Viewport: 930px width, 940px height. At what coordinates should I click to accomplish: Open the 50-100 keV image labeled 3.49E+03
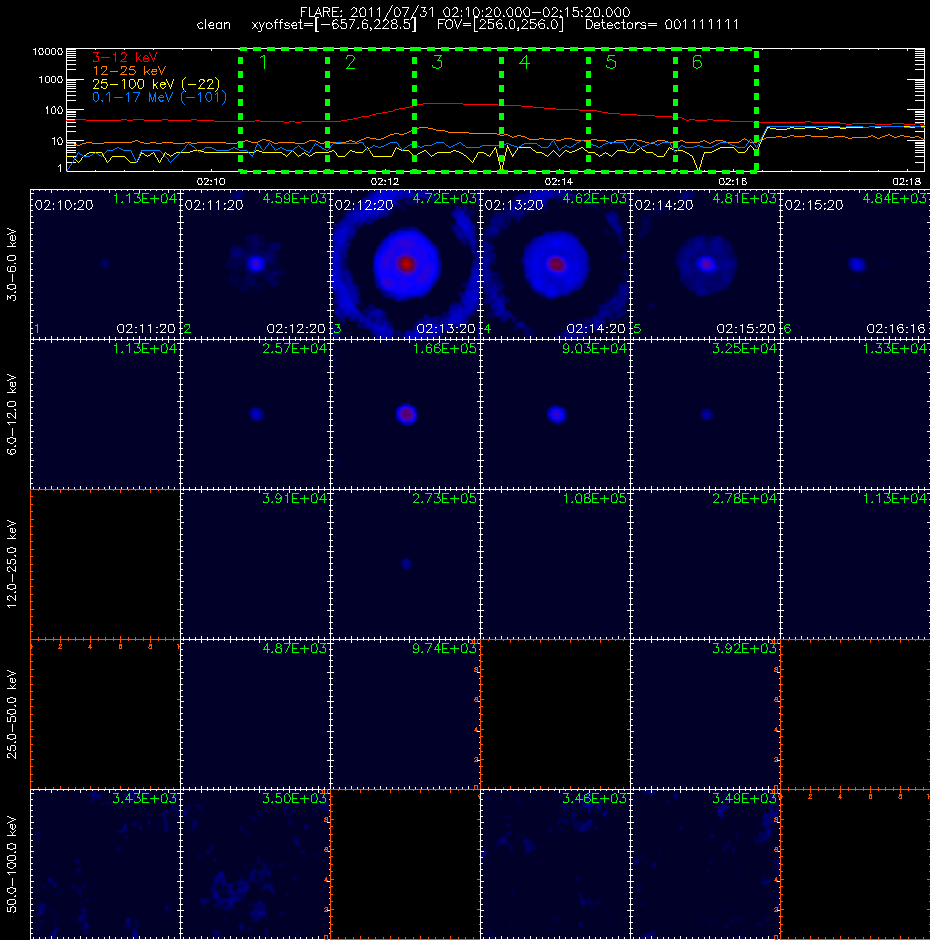click(705, 864)
